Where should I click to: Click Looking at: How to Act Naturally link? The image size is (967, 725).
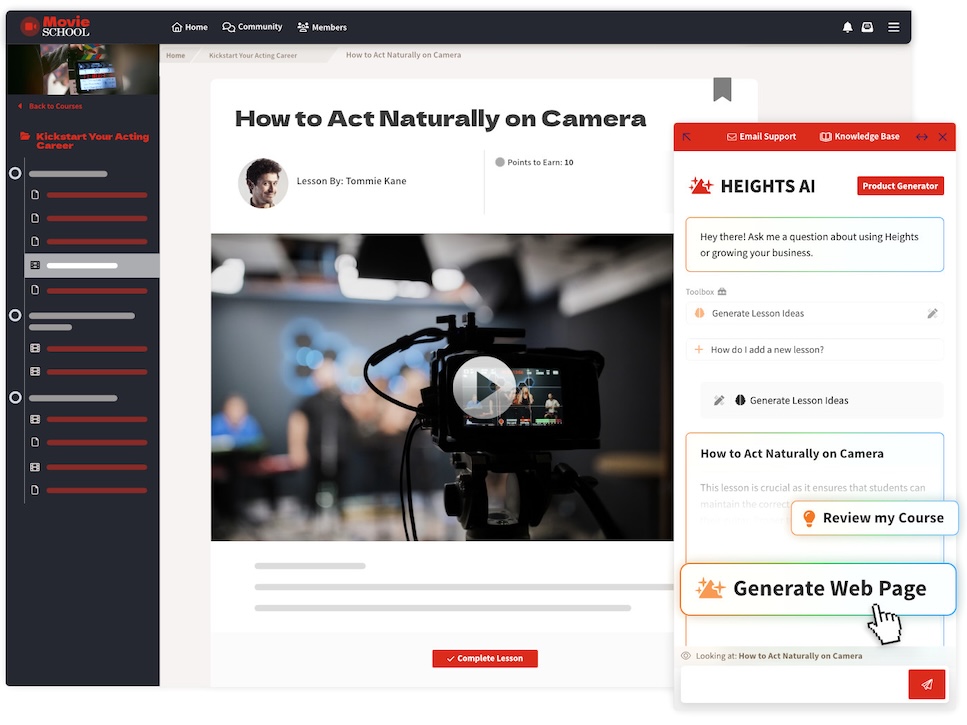point(800,656)
